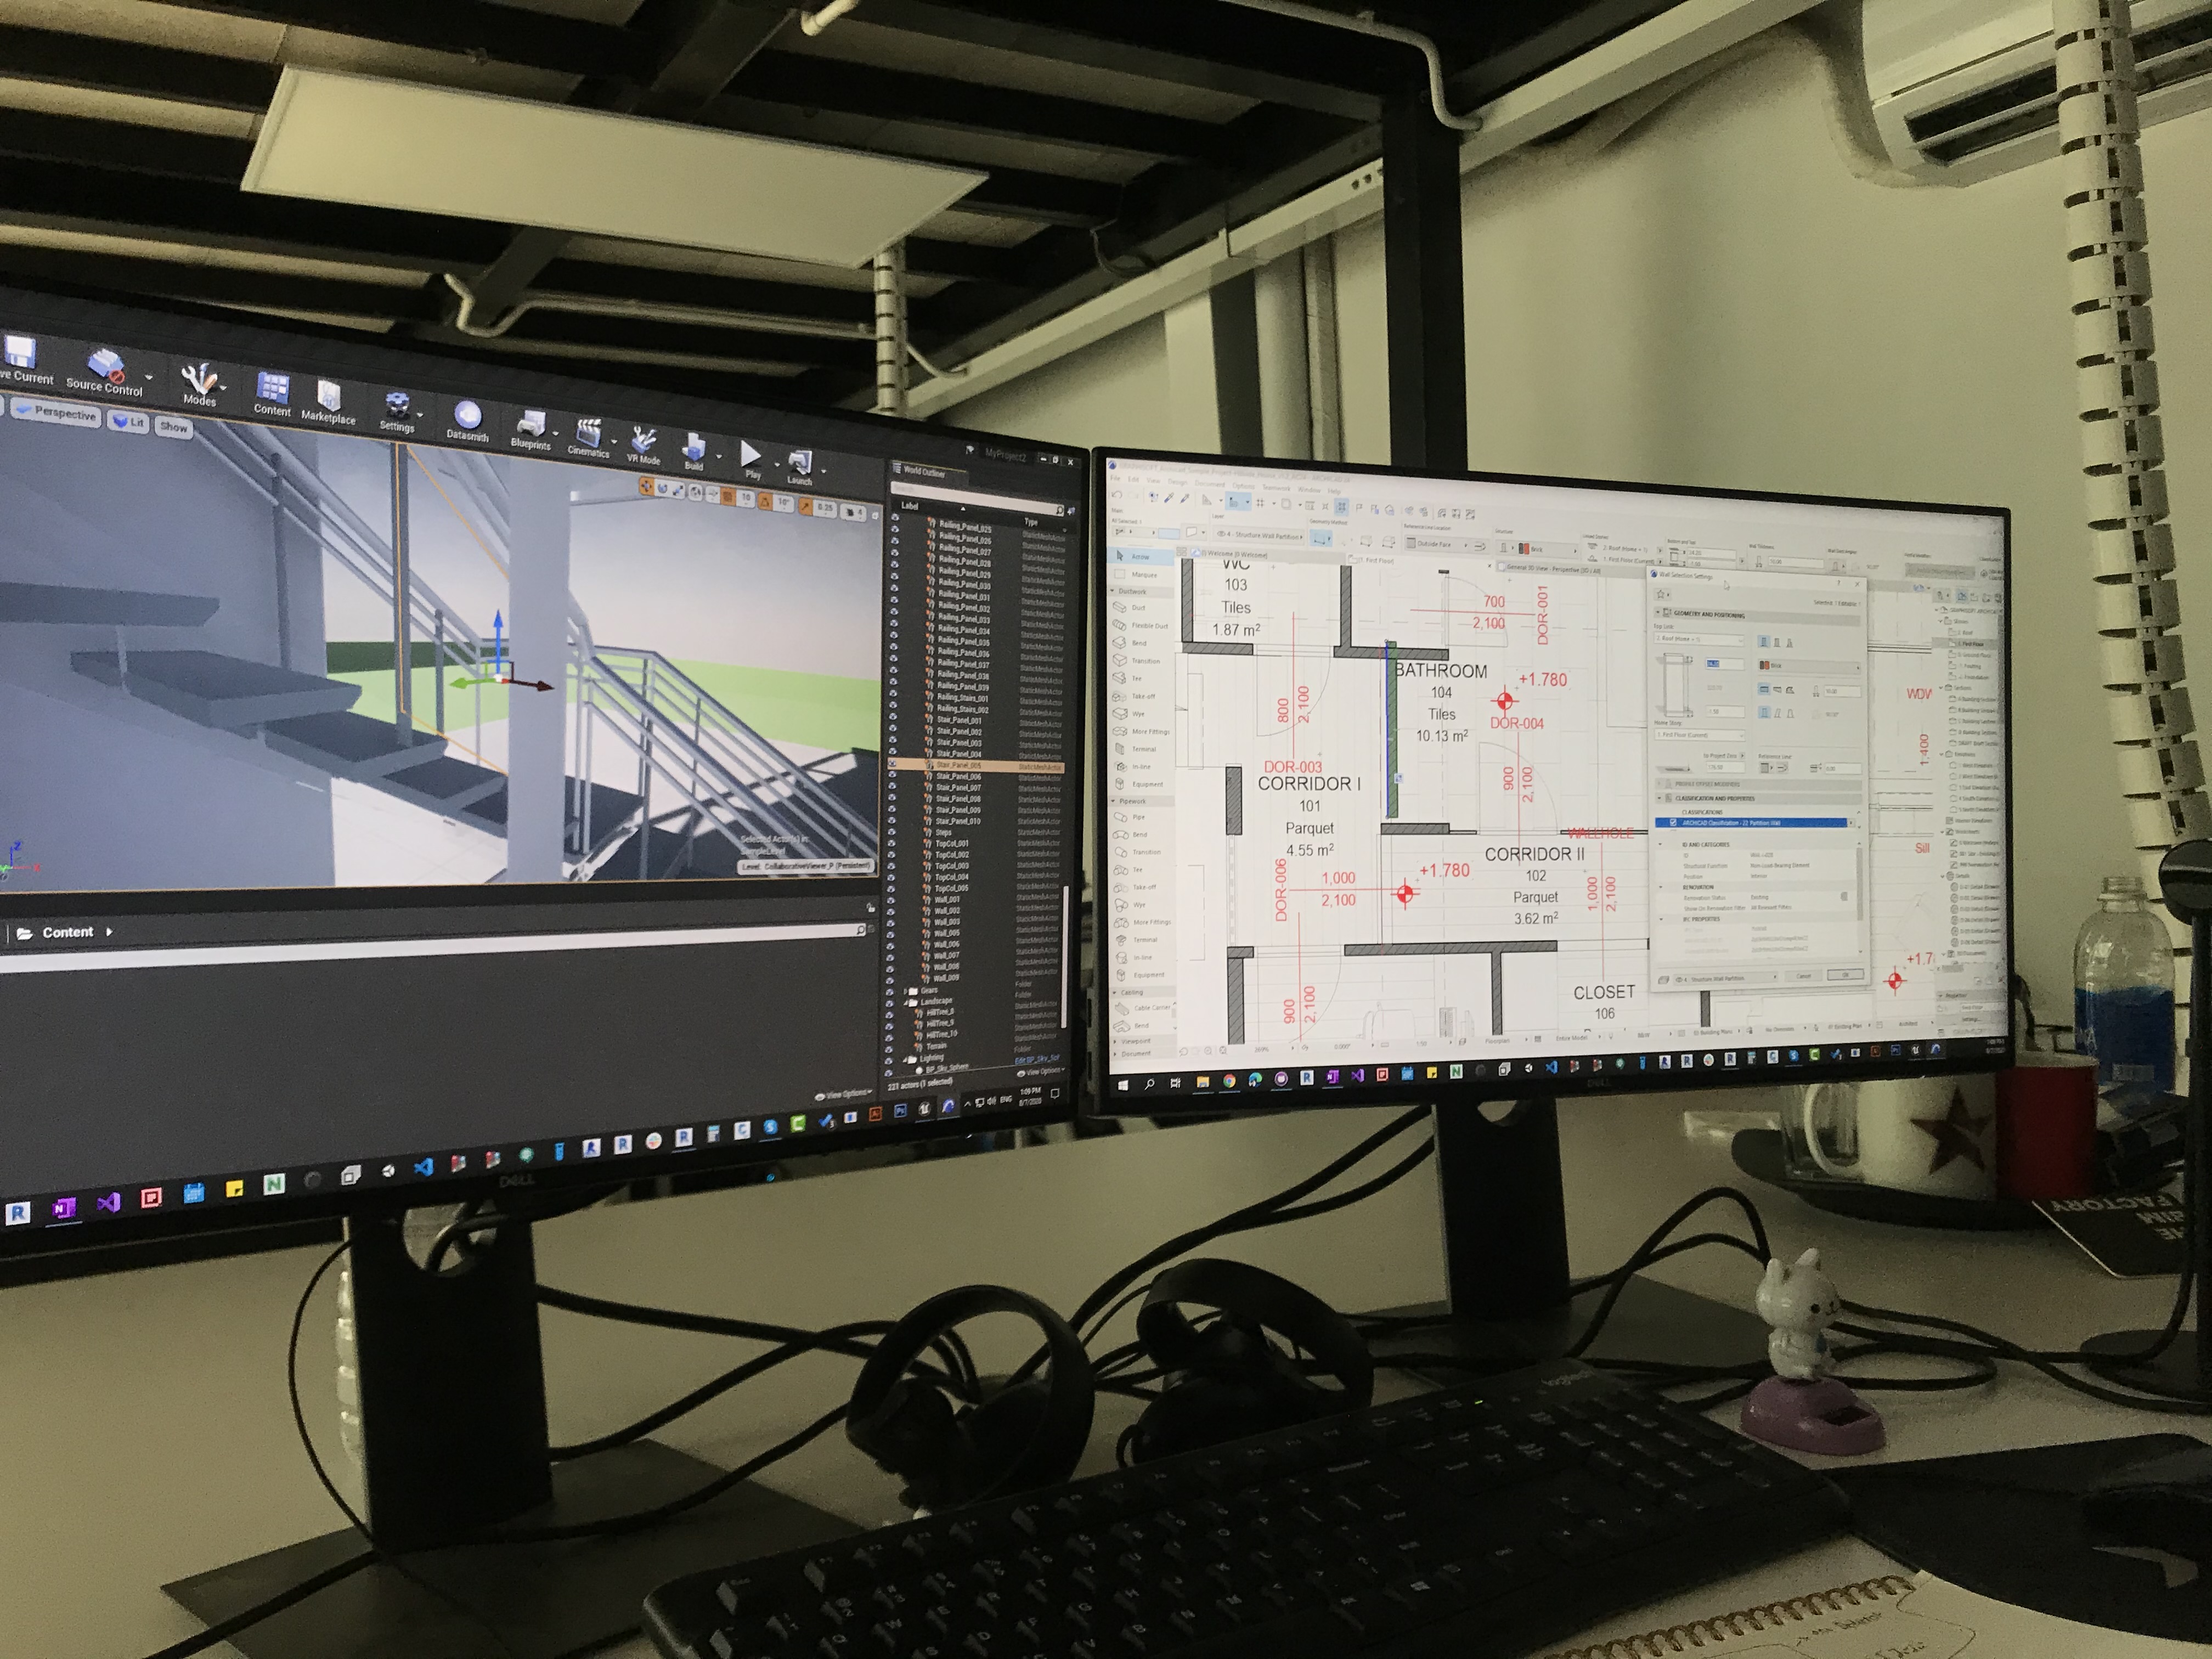
Task: Click Cancel in Wall Selection Settings
Action: tap(1804, 976)
